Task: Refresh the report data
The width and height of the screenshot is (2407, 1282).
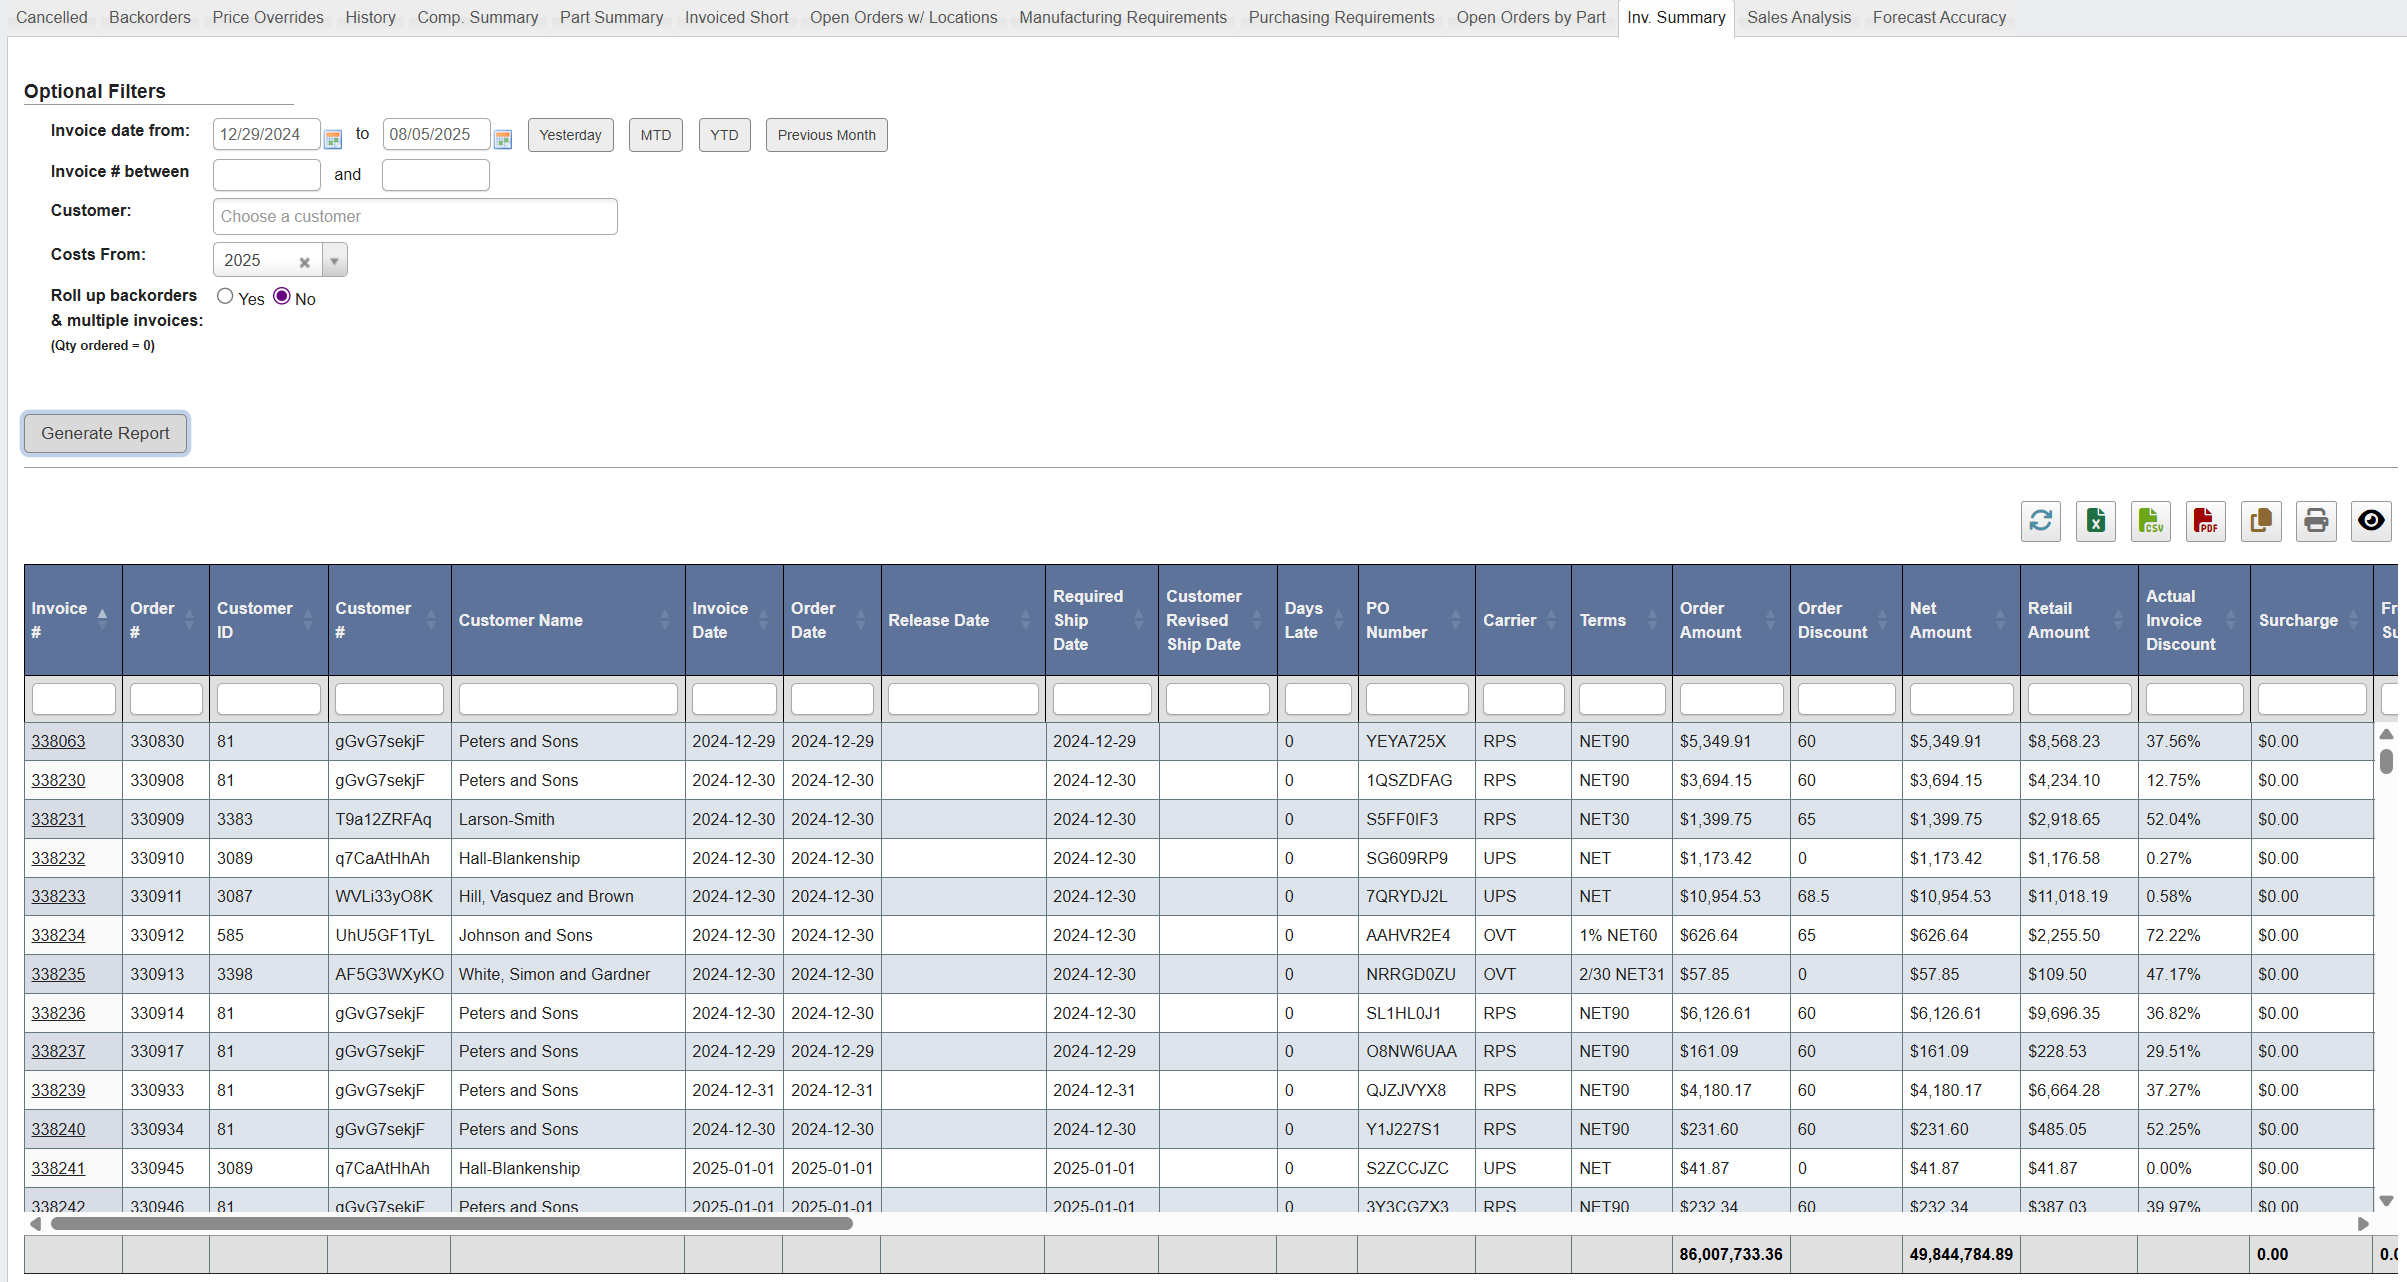Action: [x=2041, y=521]
